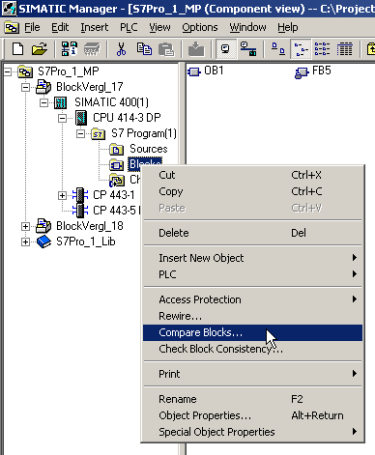
Task: Click the S7 Memory Card toolbar icon
Action: pos(92,49)
